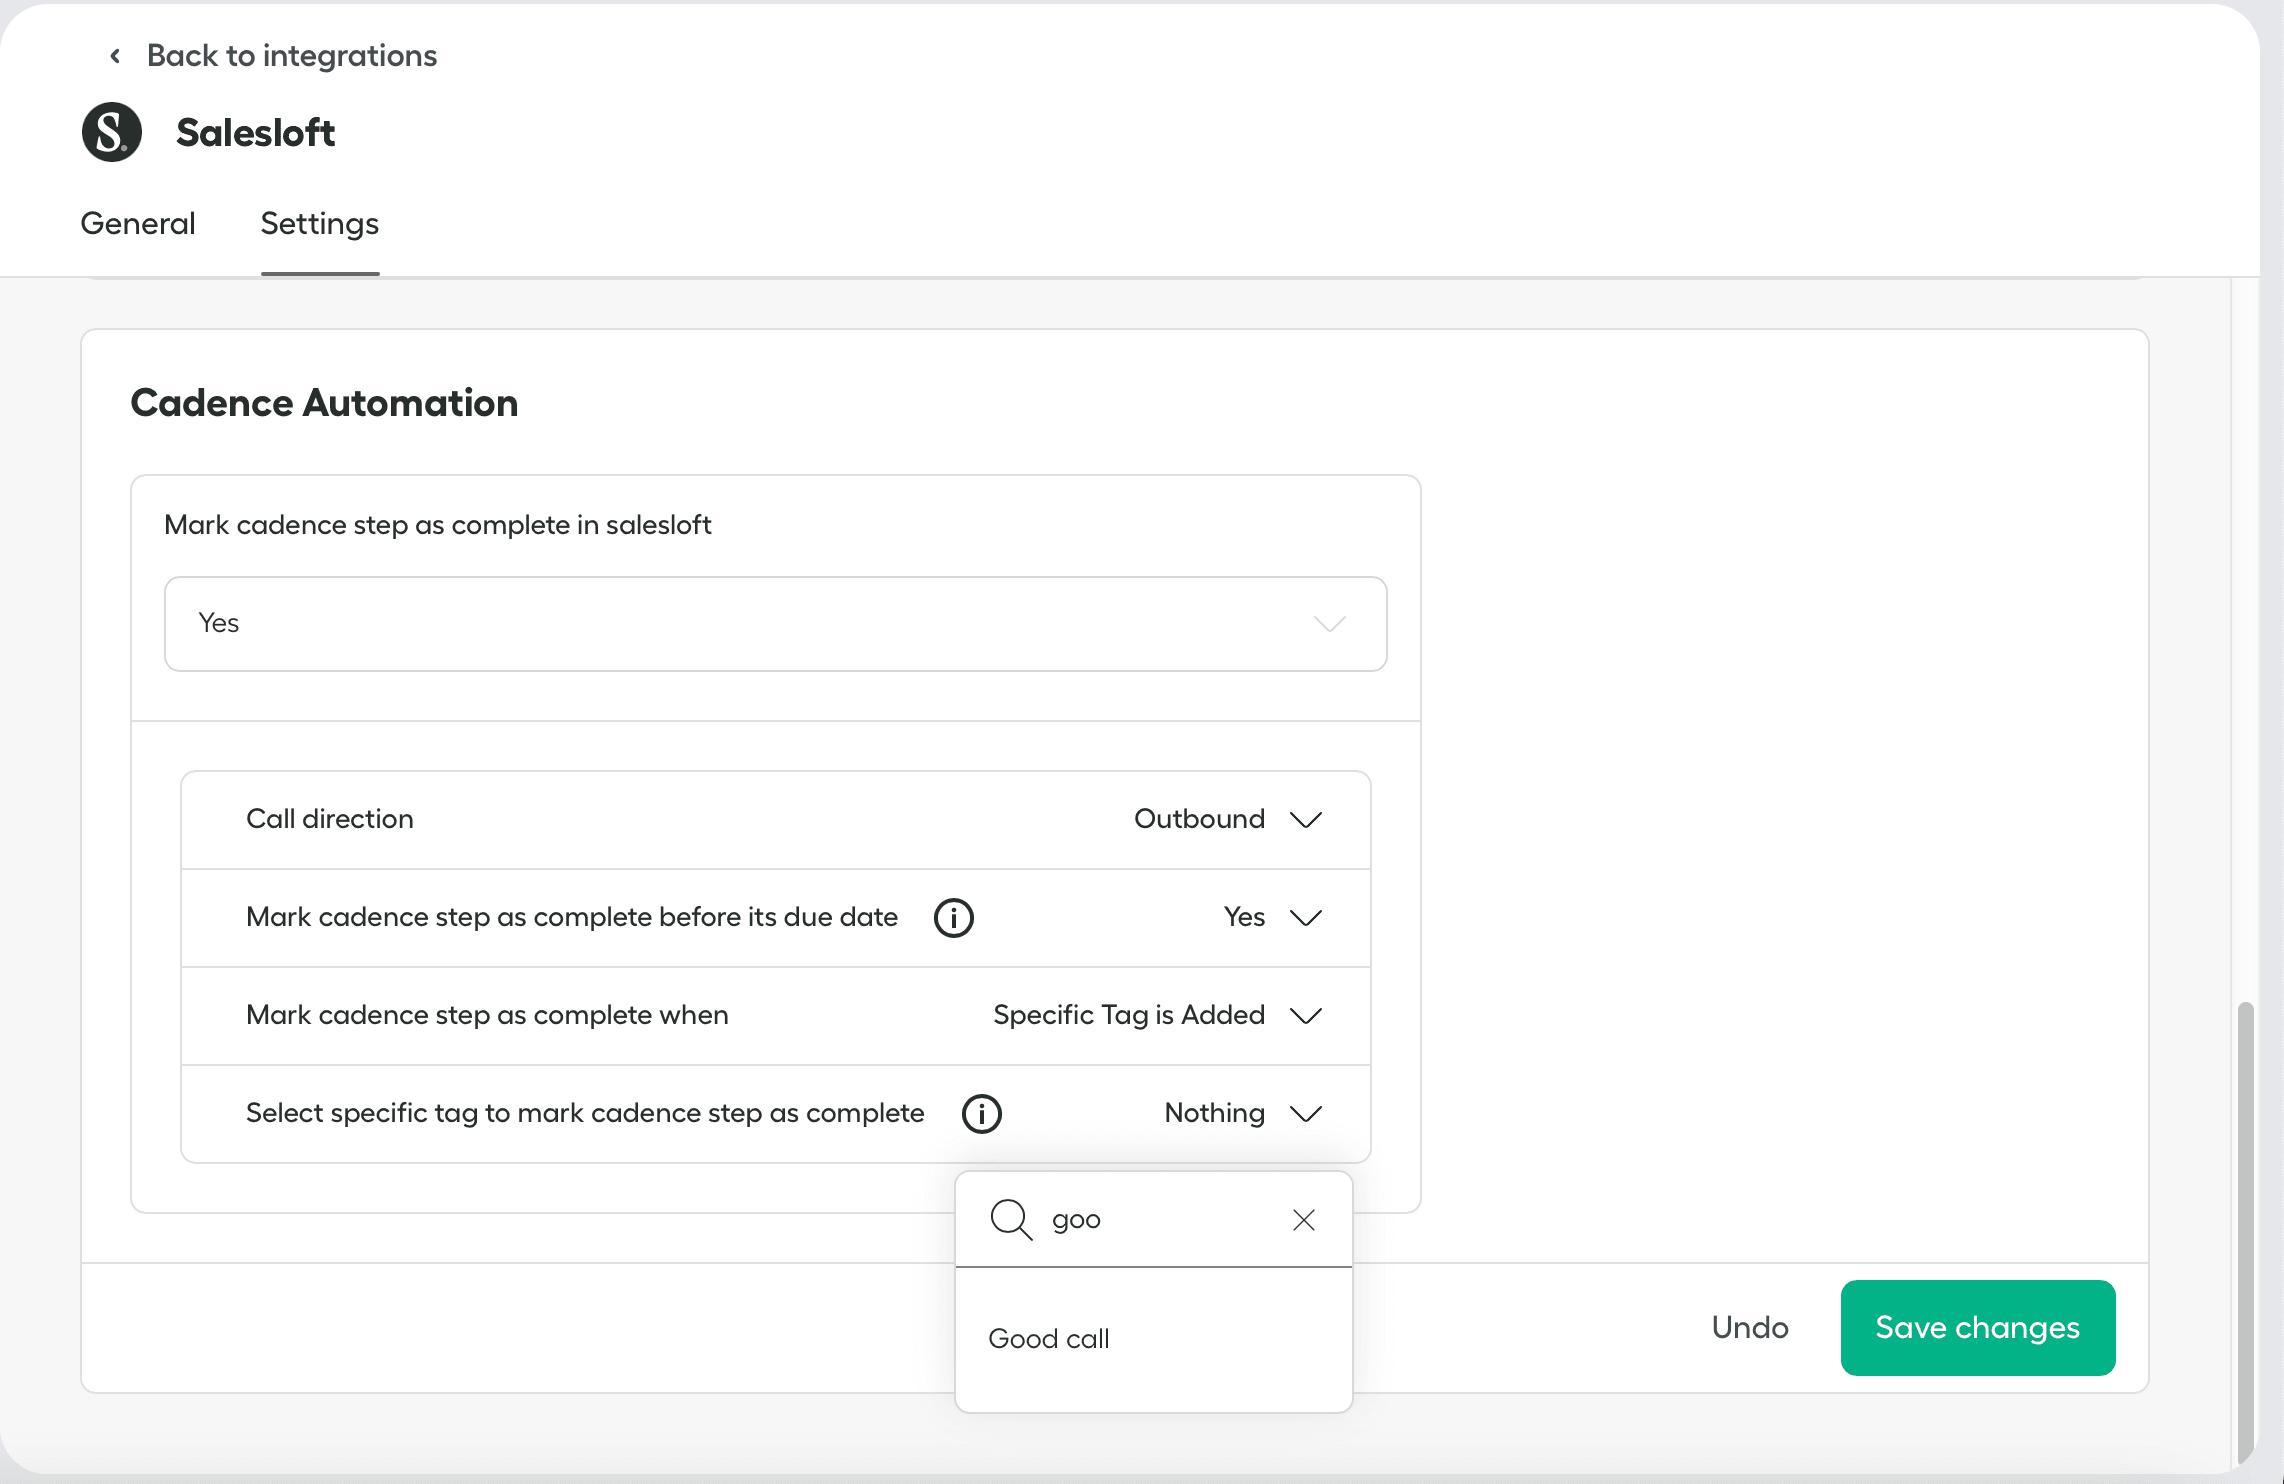The width and height of the screenshot is (2284, 1484).
Task: Open the Mark cadence step Yes select box
Action: [x=775, y=623]
